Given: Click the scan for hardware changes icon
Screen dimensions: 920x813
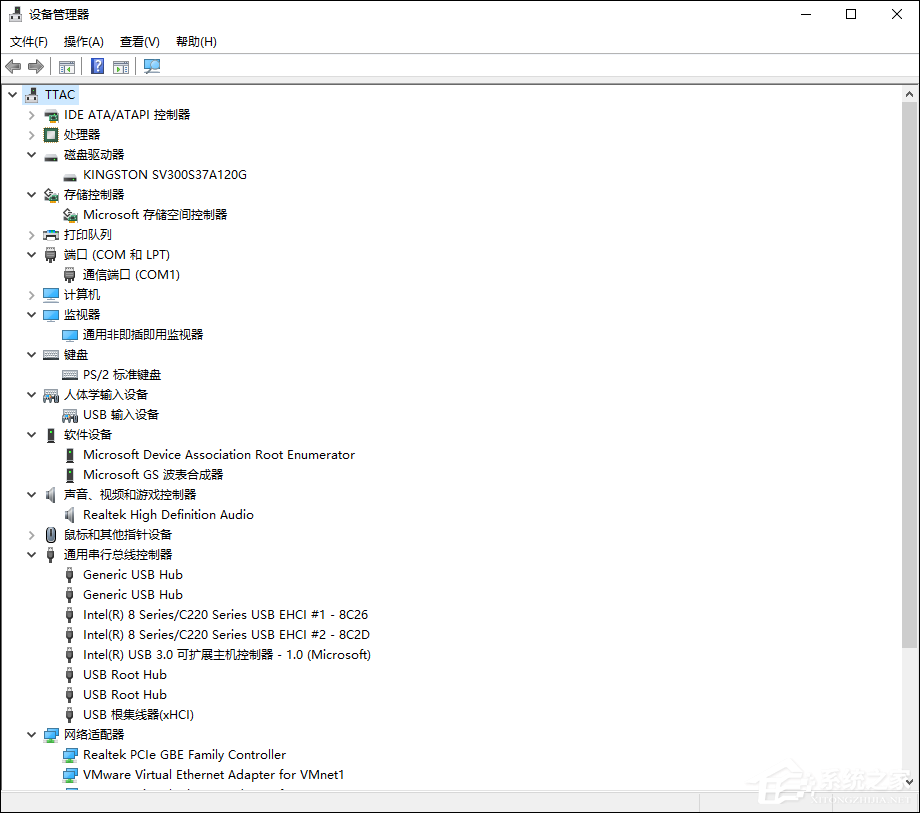Looking at the screenshot, I should point(150,66).
